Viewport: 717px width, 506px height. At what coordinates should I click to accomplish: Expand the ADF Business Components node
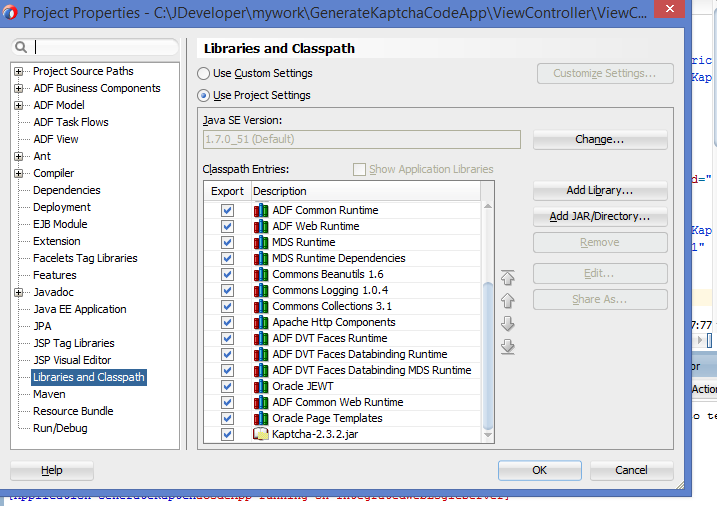coord(18,88)
